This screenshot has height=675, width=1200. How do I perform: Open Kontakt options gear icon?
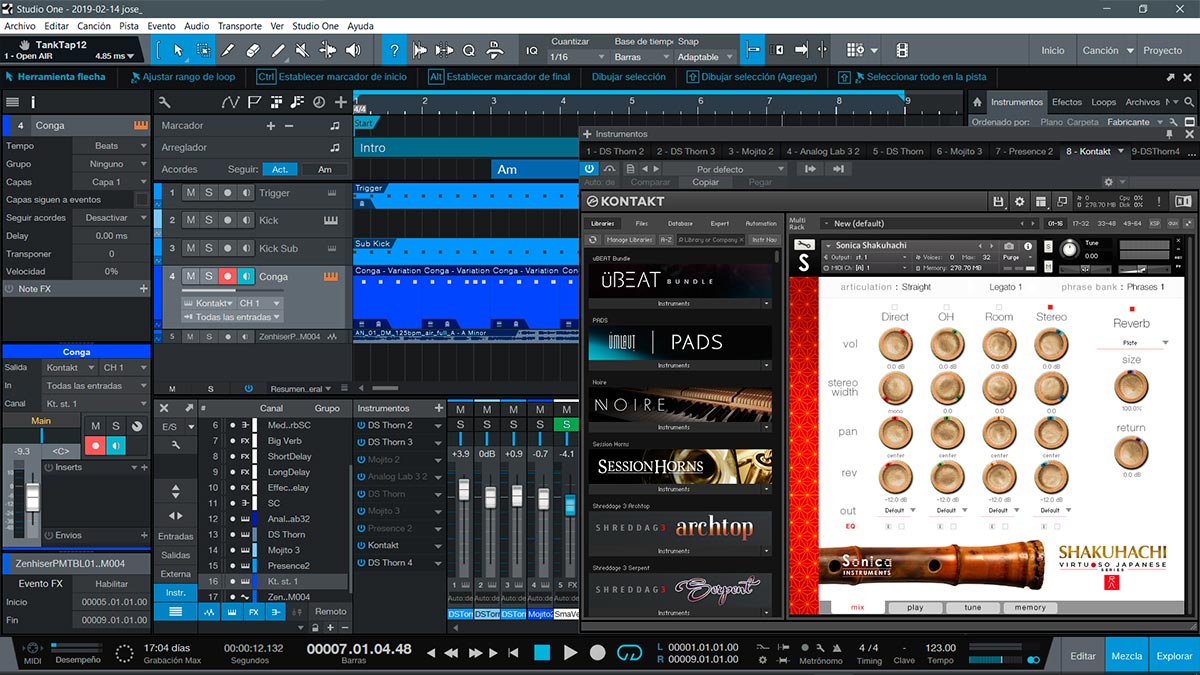(x=1019, y=201)
